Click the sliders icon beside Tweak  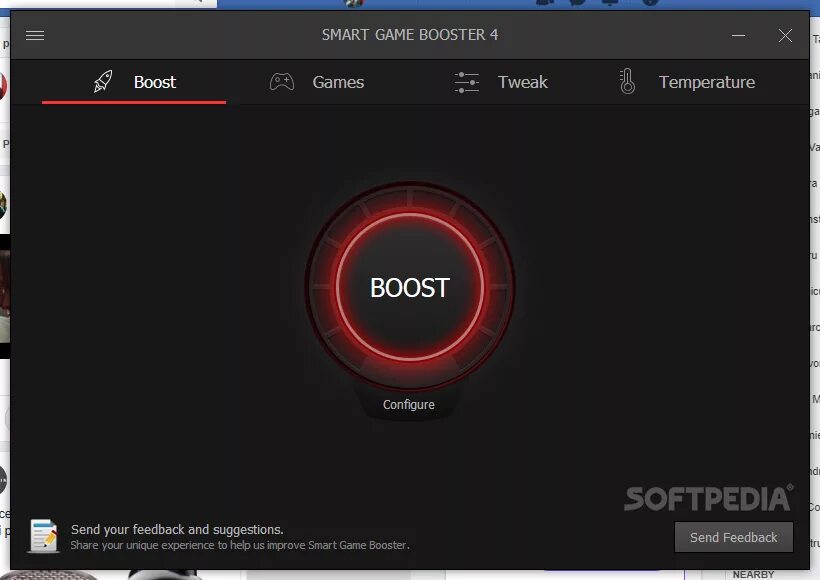466,82
